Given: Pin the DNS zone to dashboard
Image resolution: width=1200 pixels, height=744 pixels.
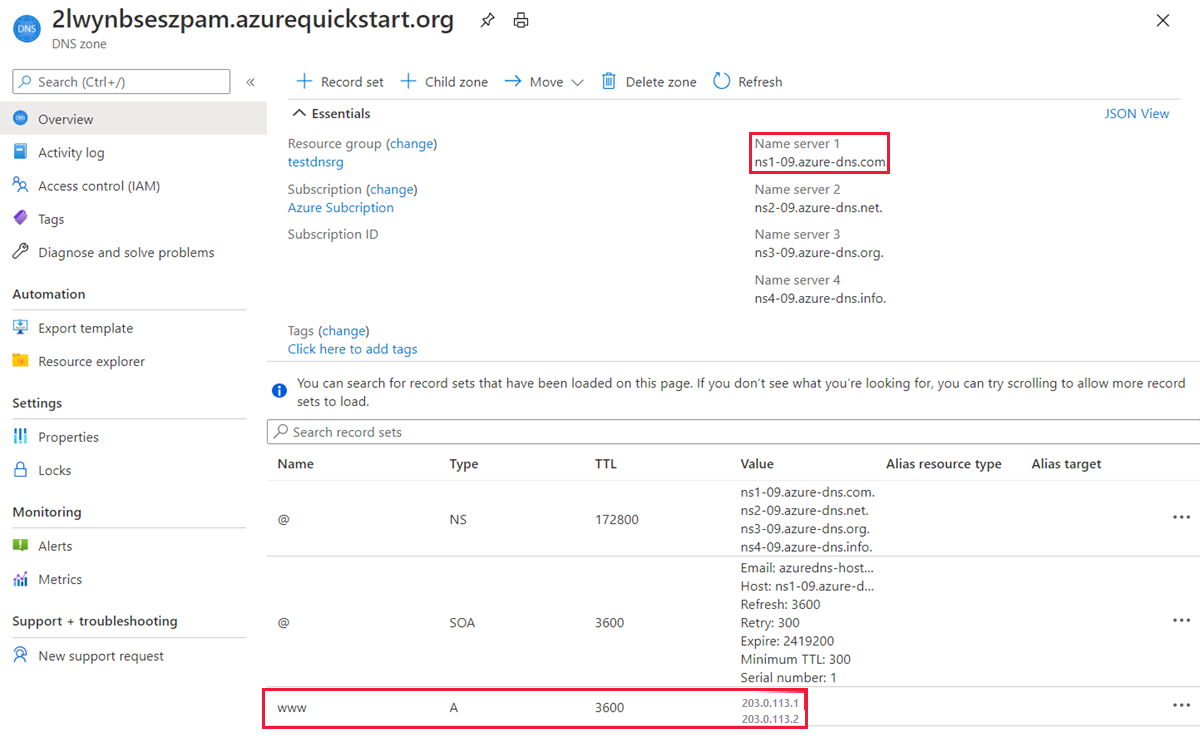Looking at the screenshot, I should point(487,20).
